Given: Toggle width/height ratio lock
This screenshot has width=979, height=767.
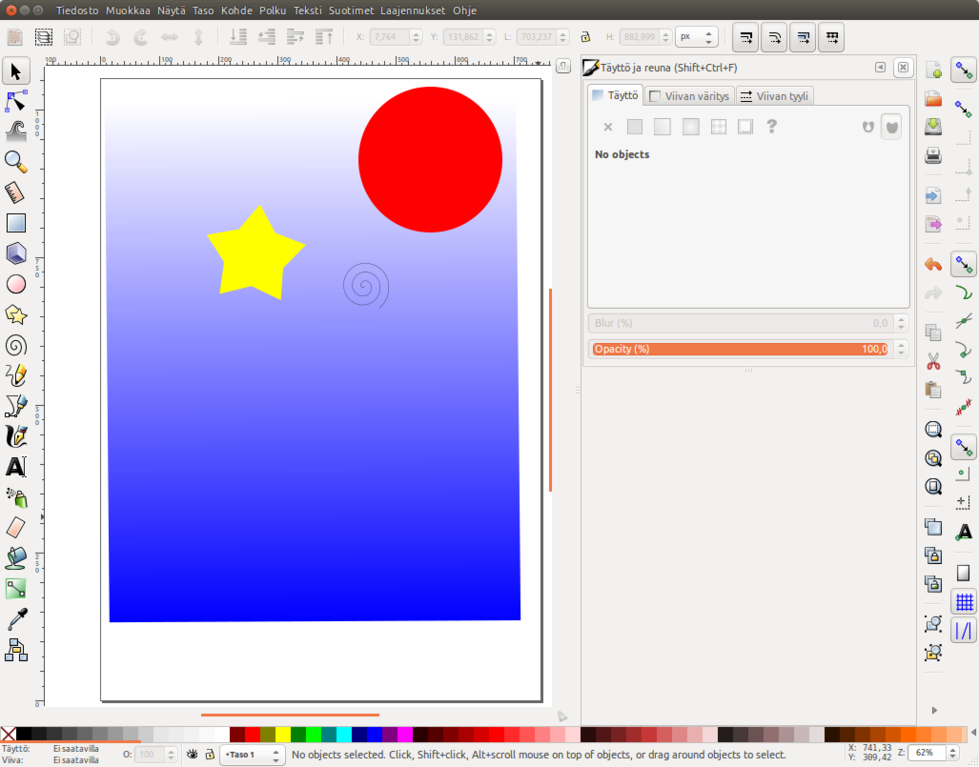Looking at the screenshot, I should tap(586, 37).
